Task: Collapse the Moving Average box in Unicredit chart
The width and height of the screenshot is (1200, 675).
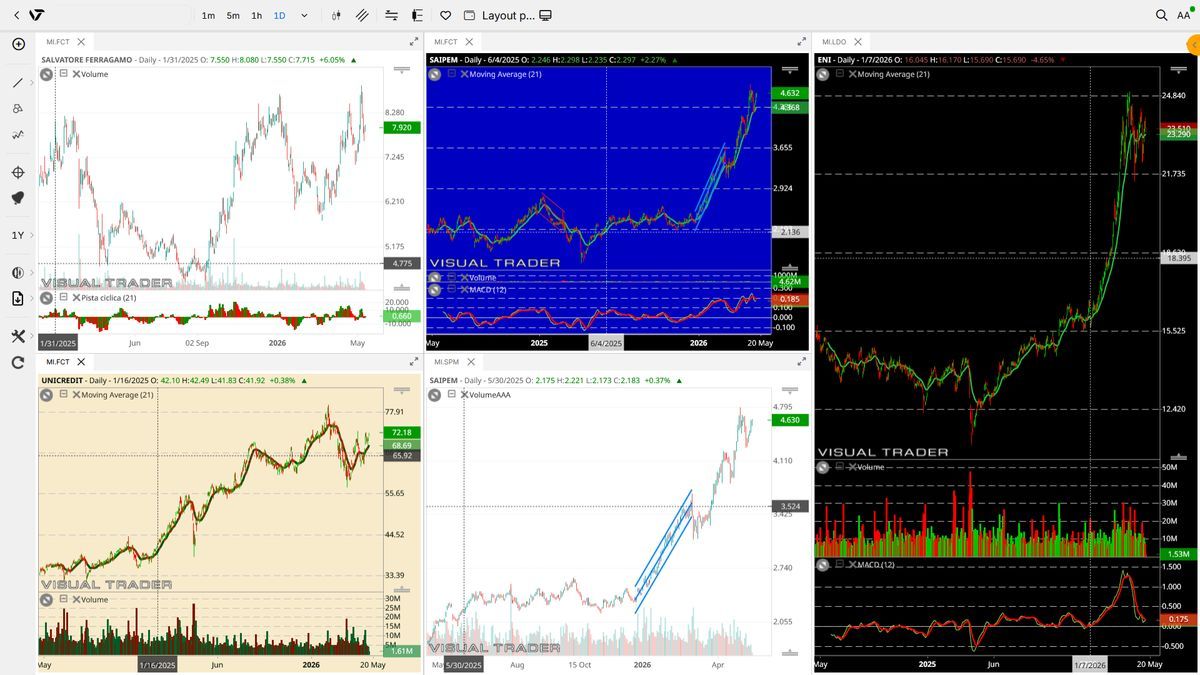Action: point(64,394)
